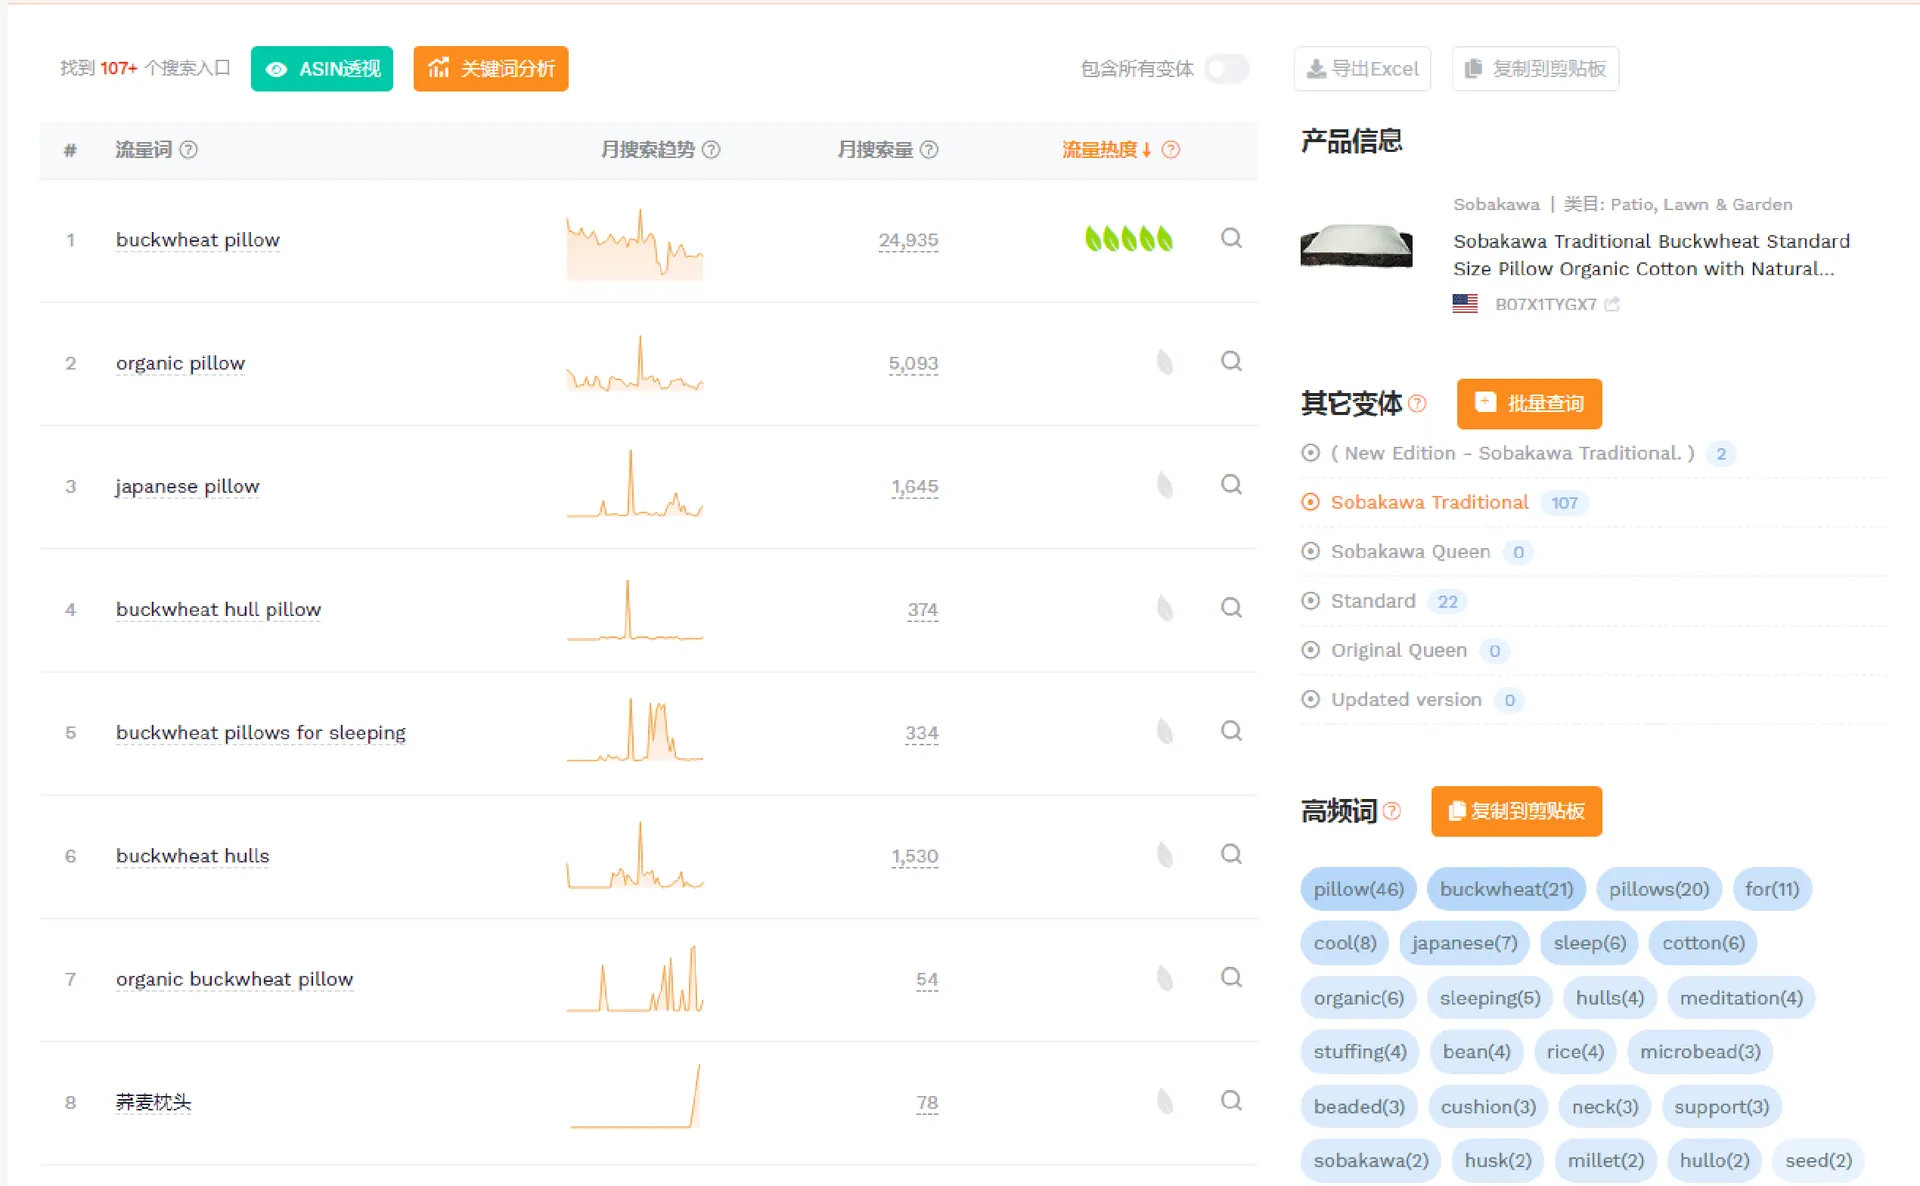The height and width of the screenshot is (1186, 1920).
Task: Copy high-frequency words with orange 复制到剪贴板 button
Action: click(1517, 811)
